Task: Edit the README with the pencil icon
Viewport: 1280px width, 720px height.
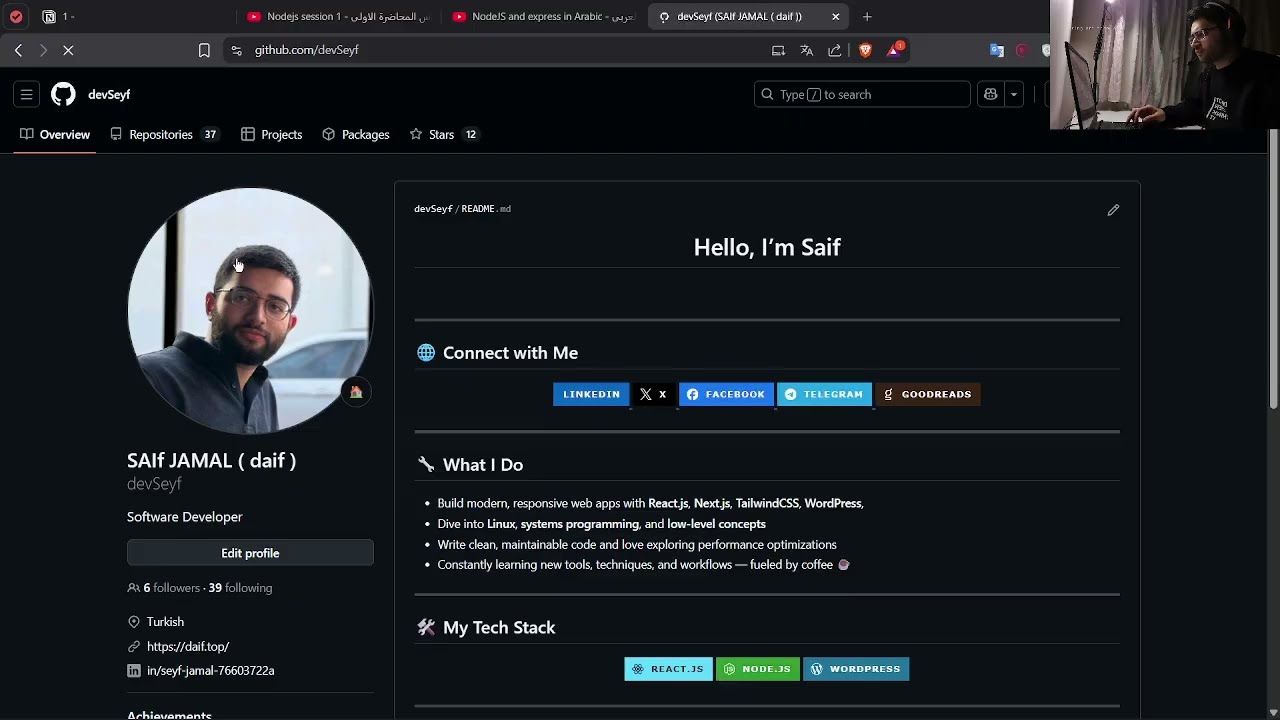Action: [x=1113, y=210]
